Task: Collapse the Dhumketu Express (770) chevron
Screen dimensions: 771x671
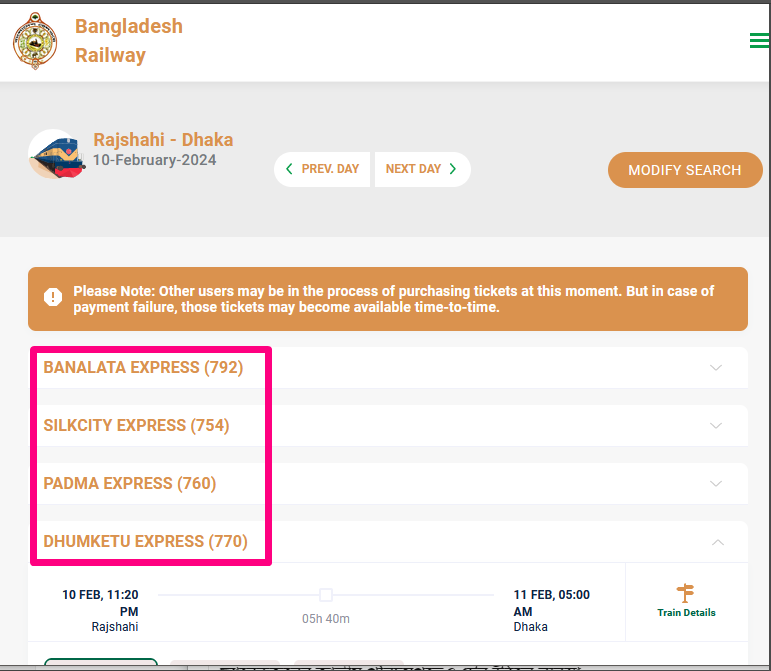Action: click(x=718, y=542)
